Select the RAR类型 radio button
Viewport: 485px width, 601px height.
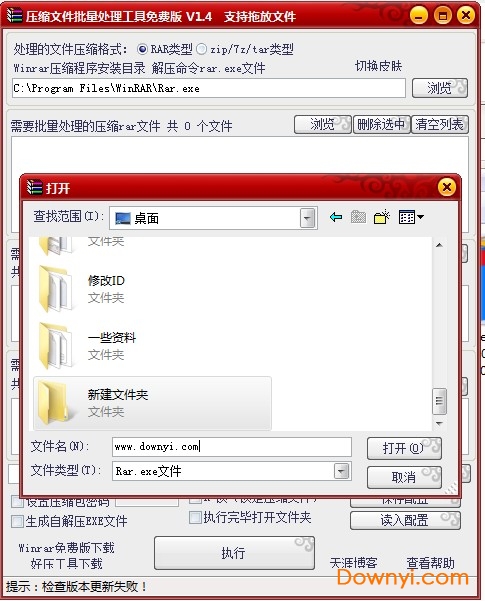[142, 49]
